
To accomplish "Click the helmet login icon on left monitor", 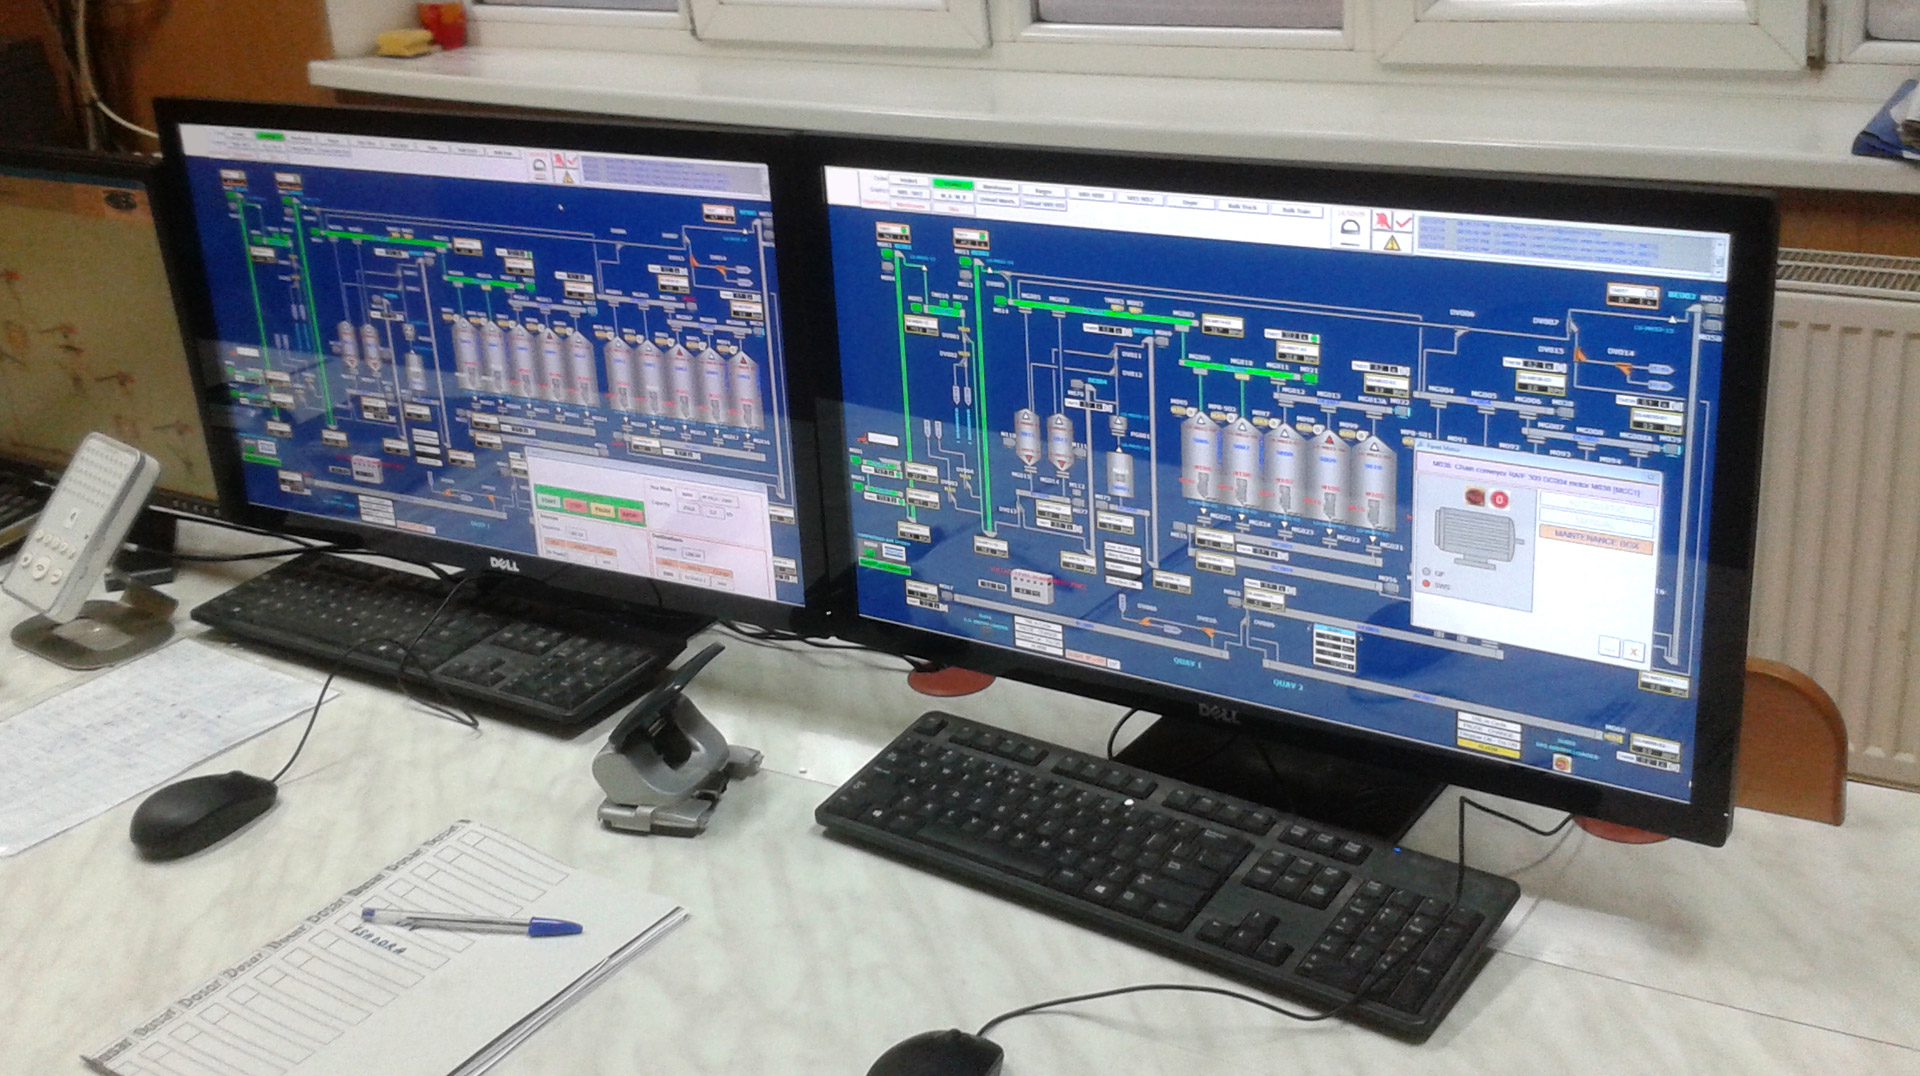I will tap(540, 165).
